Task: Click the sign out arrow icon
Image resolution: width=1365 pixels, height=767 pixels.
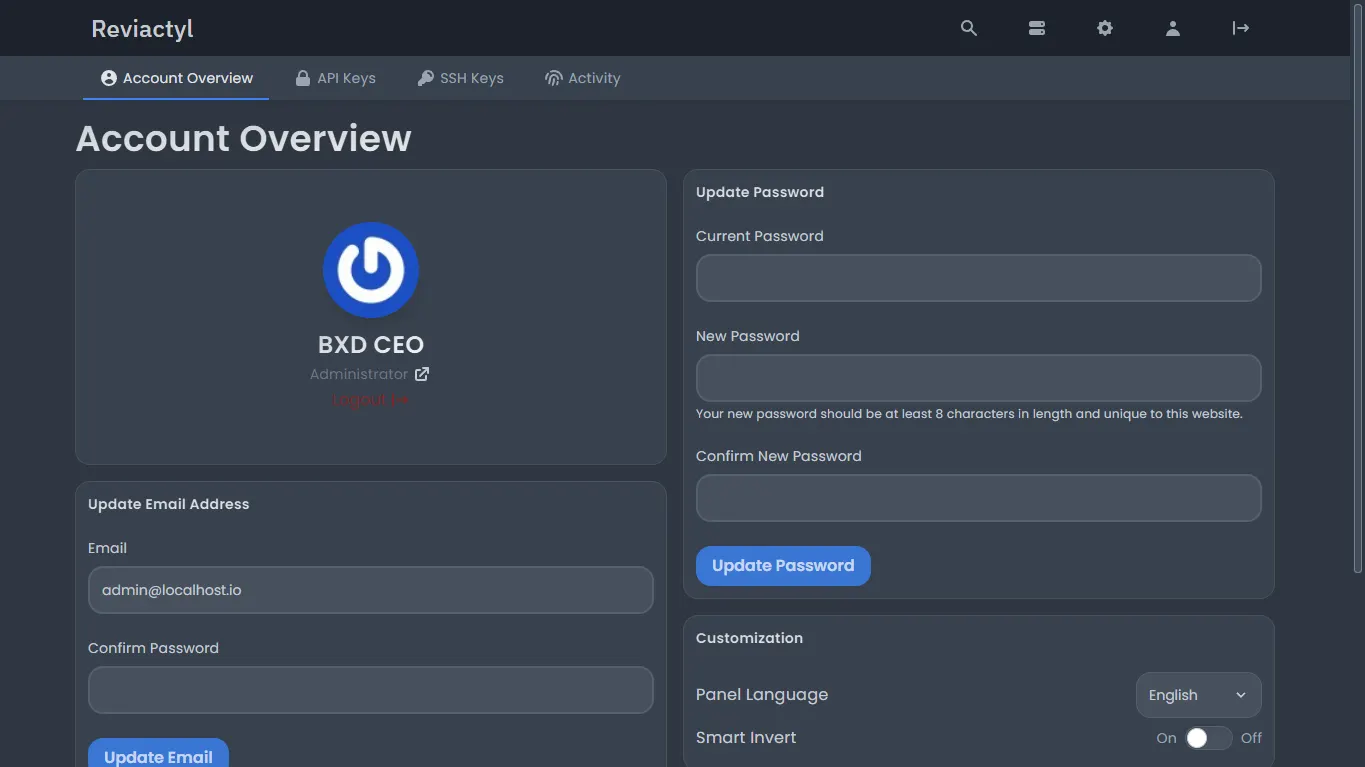Action: tap(1240, 28)
